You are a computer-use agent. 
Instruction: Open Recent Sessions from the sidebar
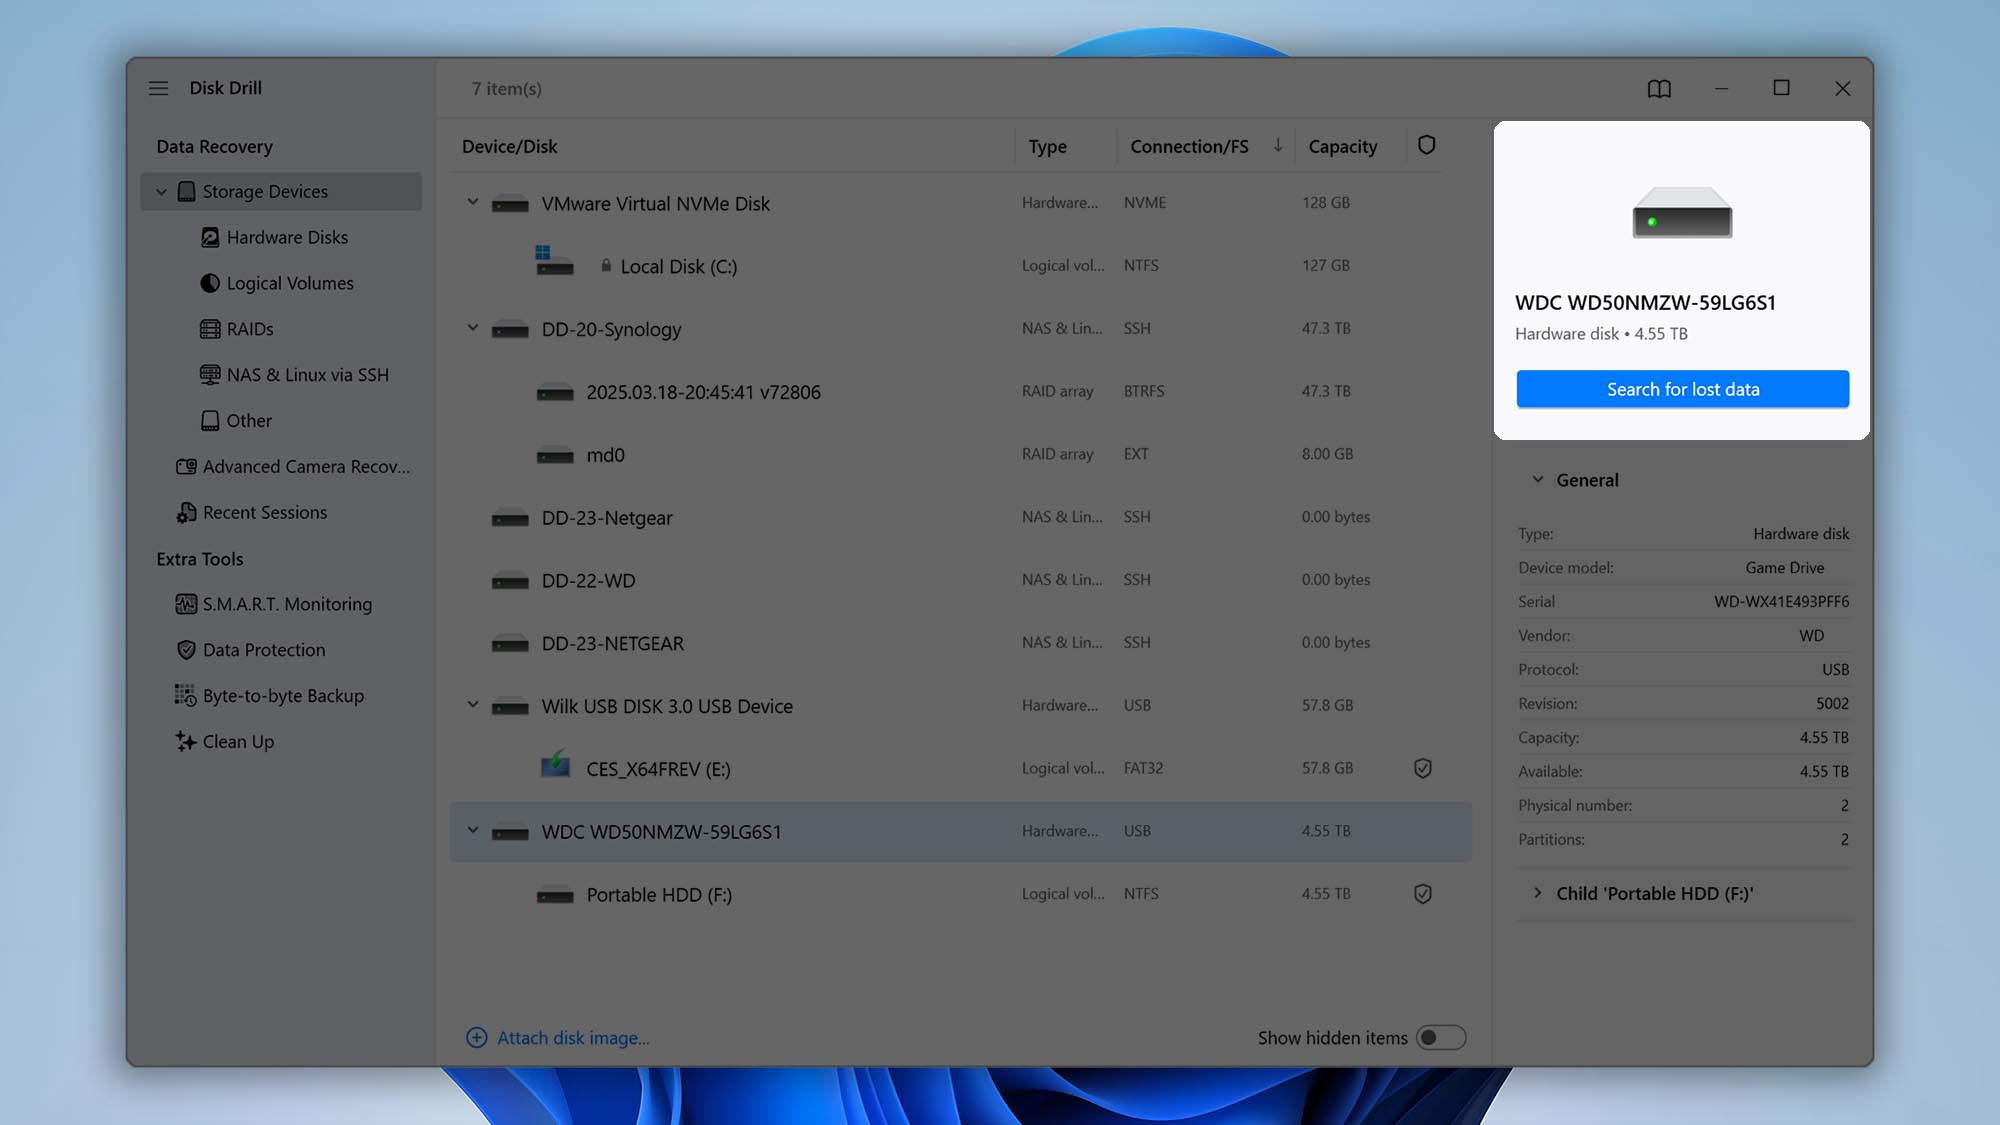(x=264, y=512)
